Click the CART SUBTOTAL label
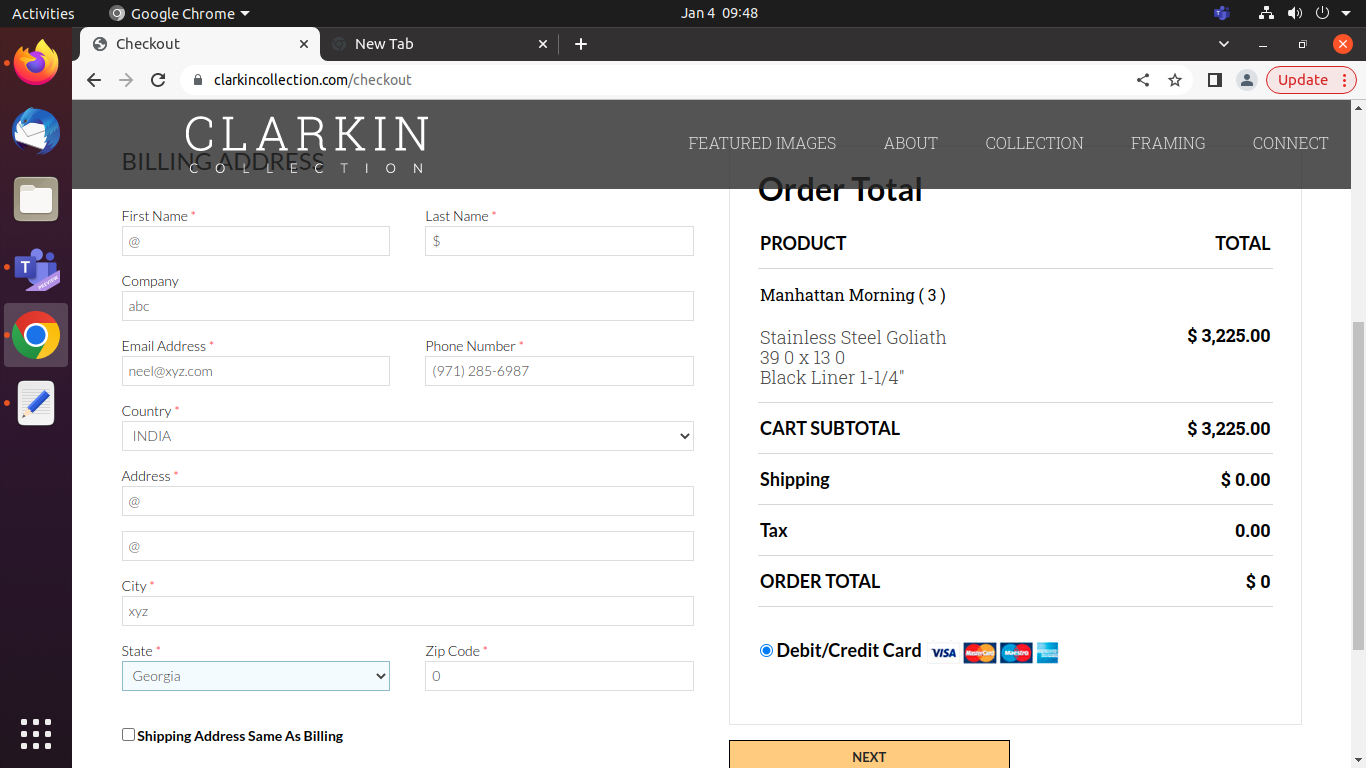This screenshot has width=1366, height=768. (x=830, y=429)
